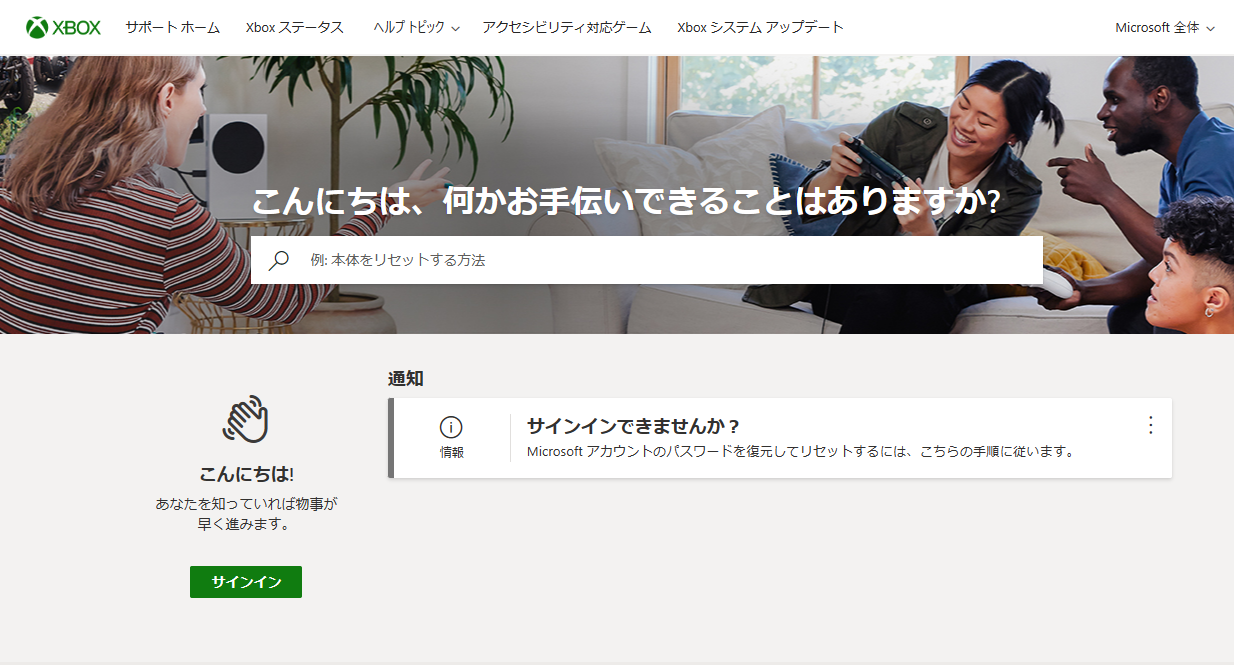Click the 情報 label under info icon
Image resolution: width=1234 pixels, height=665 pixels.
tap(452, 453)
